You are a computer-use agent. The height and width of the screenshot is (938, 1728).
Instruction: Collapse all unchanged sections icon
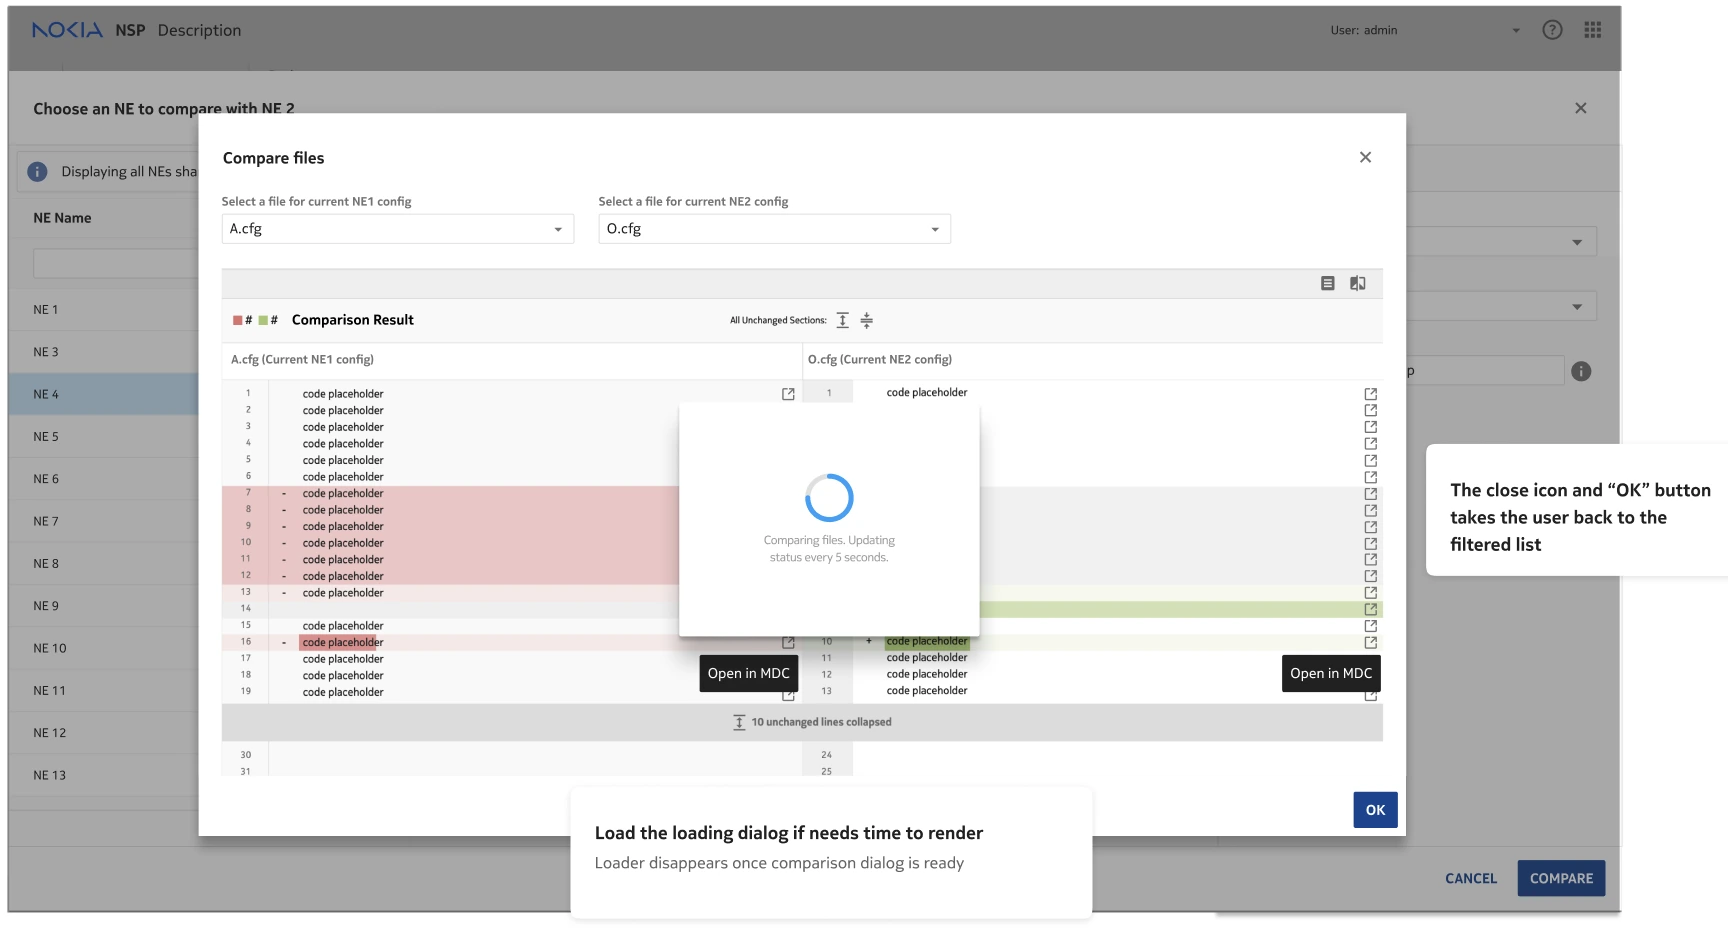pos(866,320)
